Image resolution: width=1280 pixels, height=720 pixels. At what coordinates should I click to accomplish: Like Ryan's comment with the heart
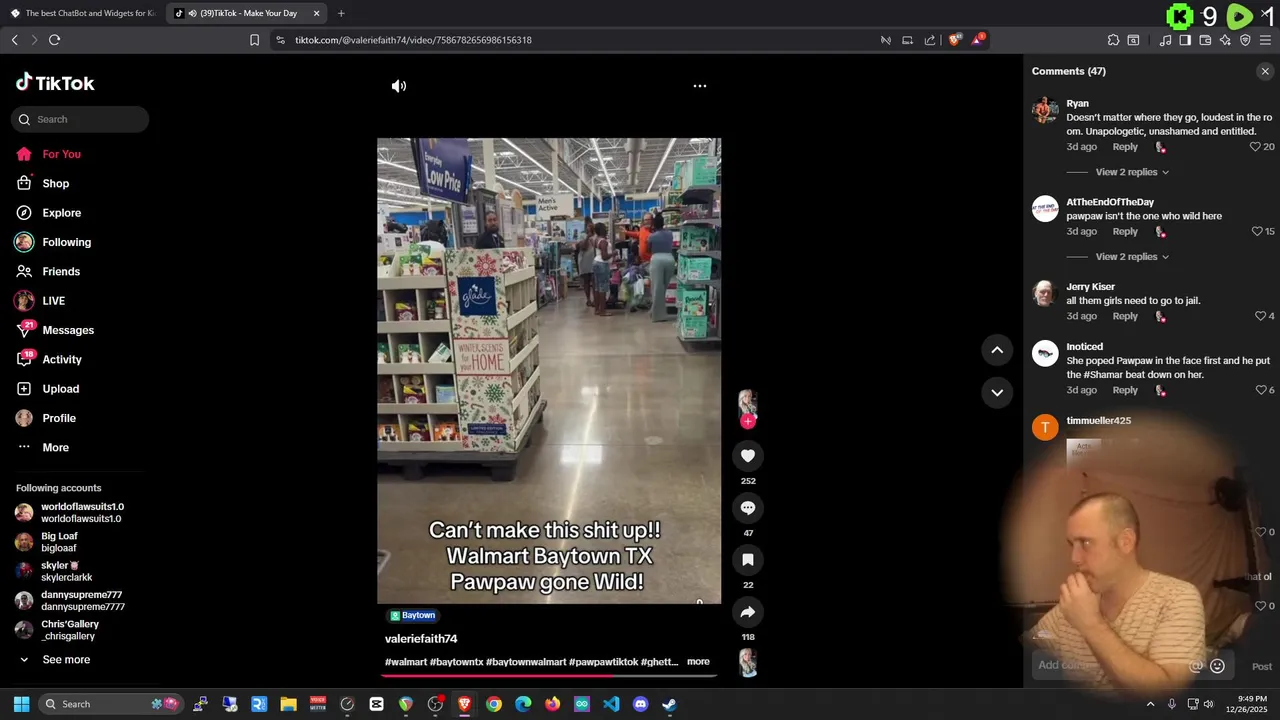pyautogui.click(x=1255, y=147)
